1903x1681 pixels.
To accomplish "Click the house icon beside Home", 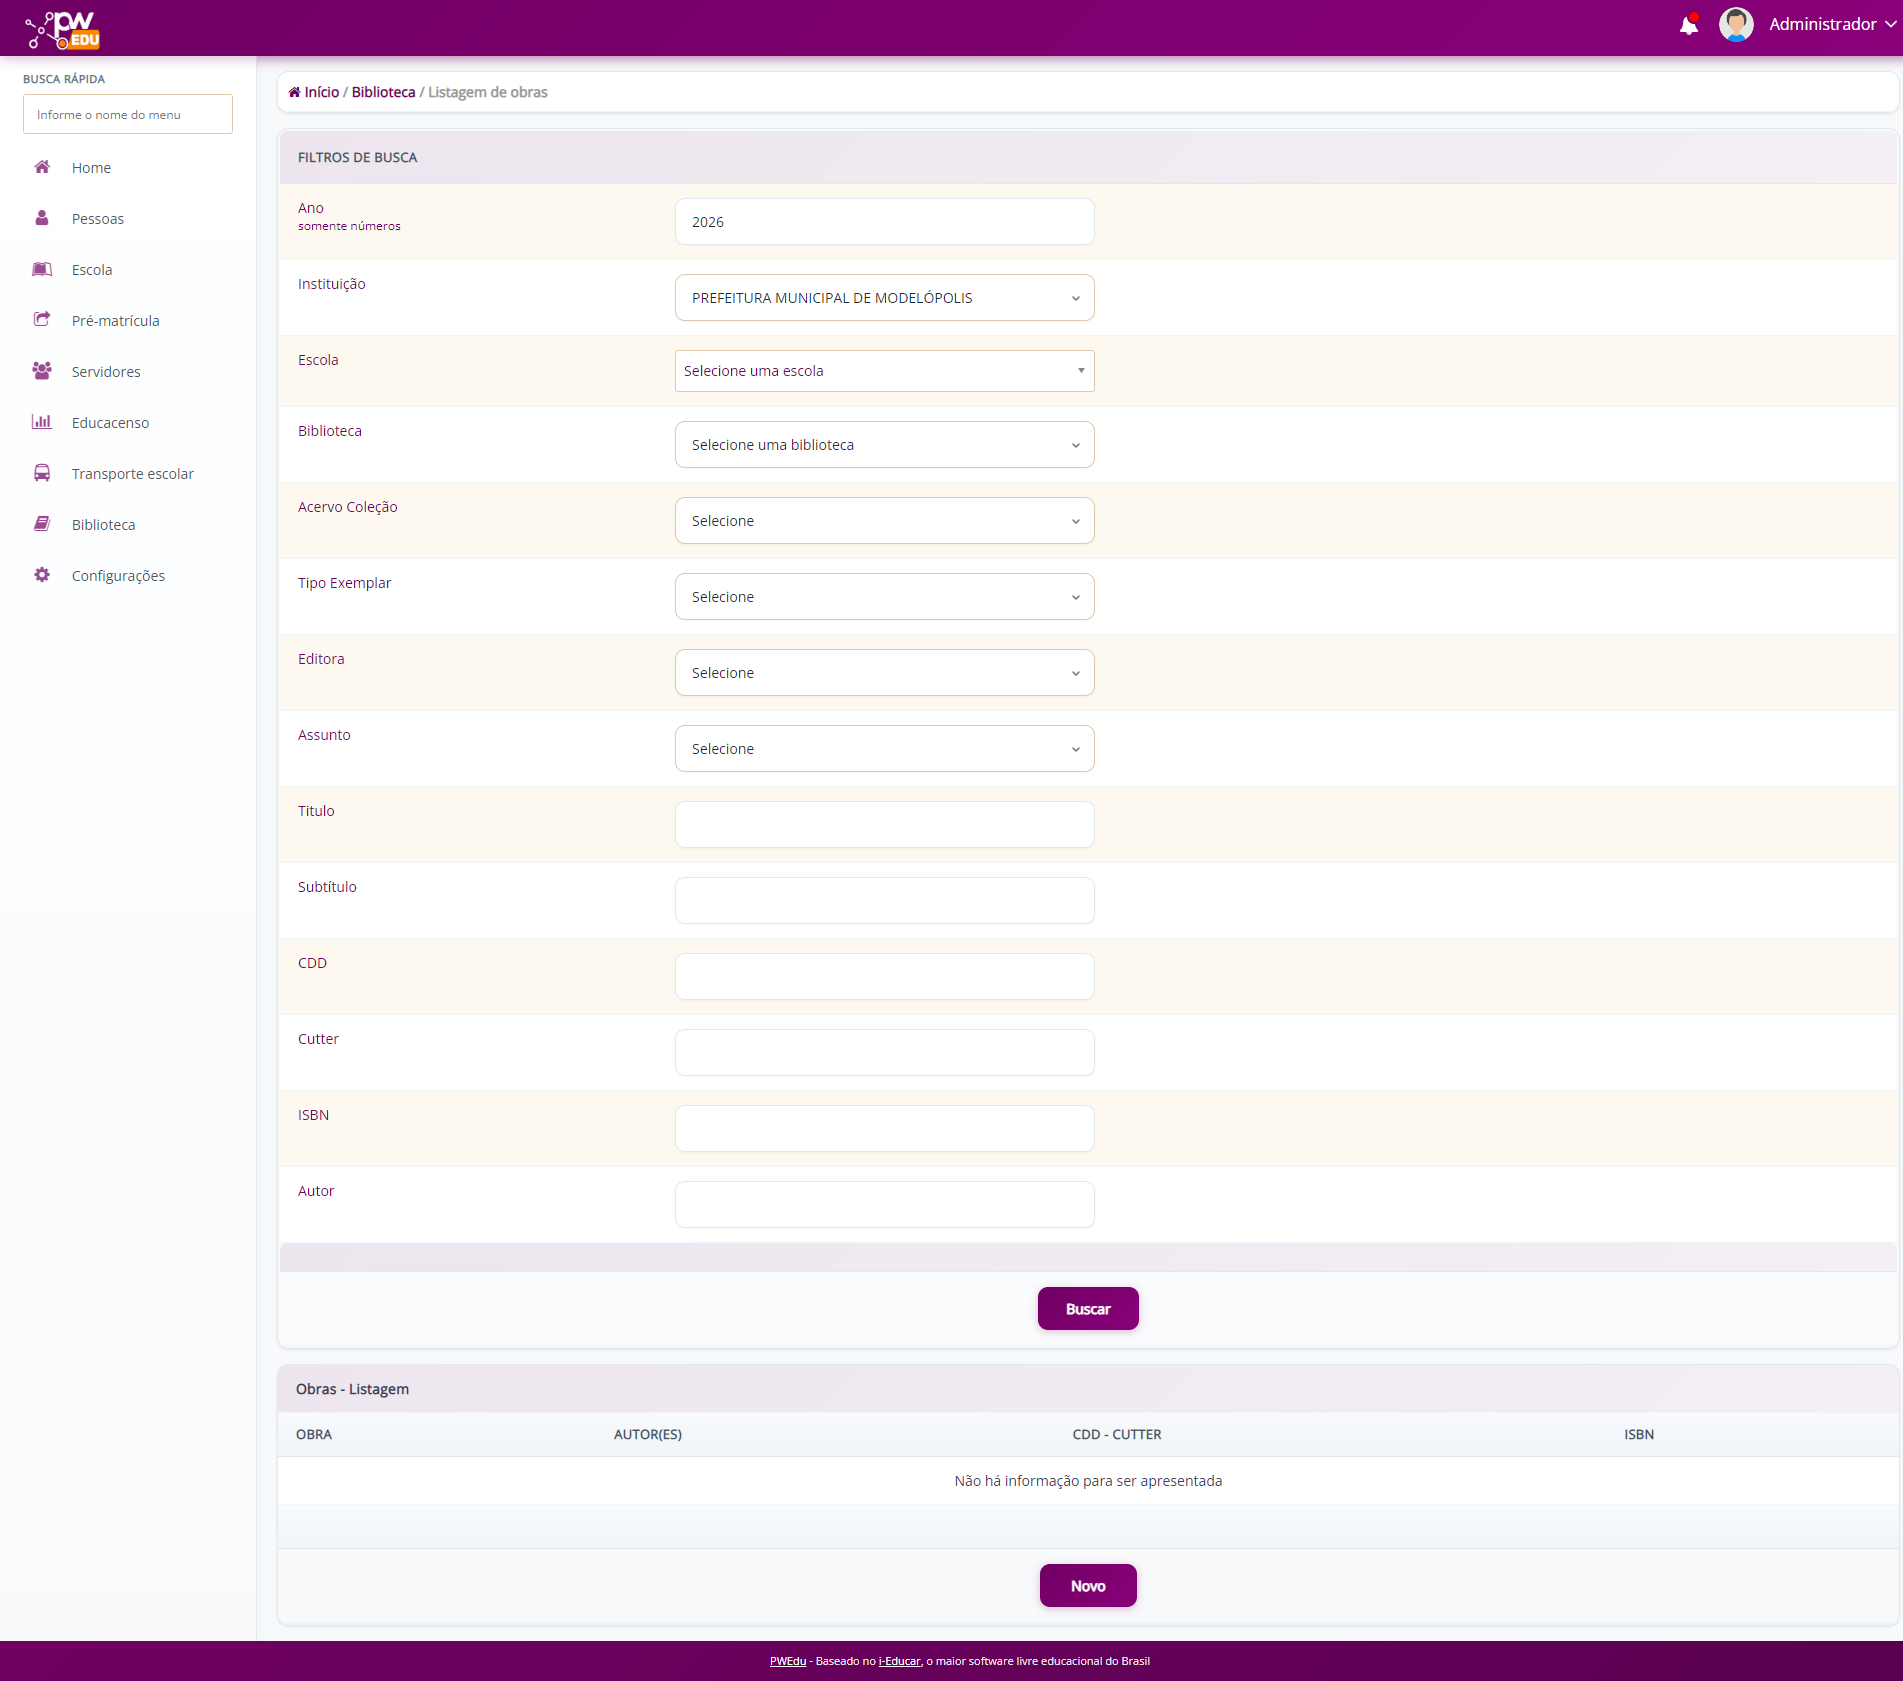I will coord(42,167).
